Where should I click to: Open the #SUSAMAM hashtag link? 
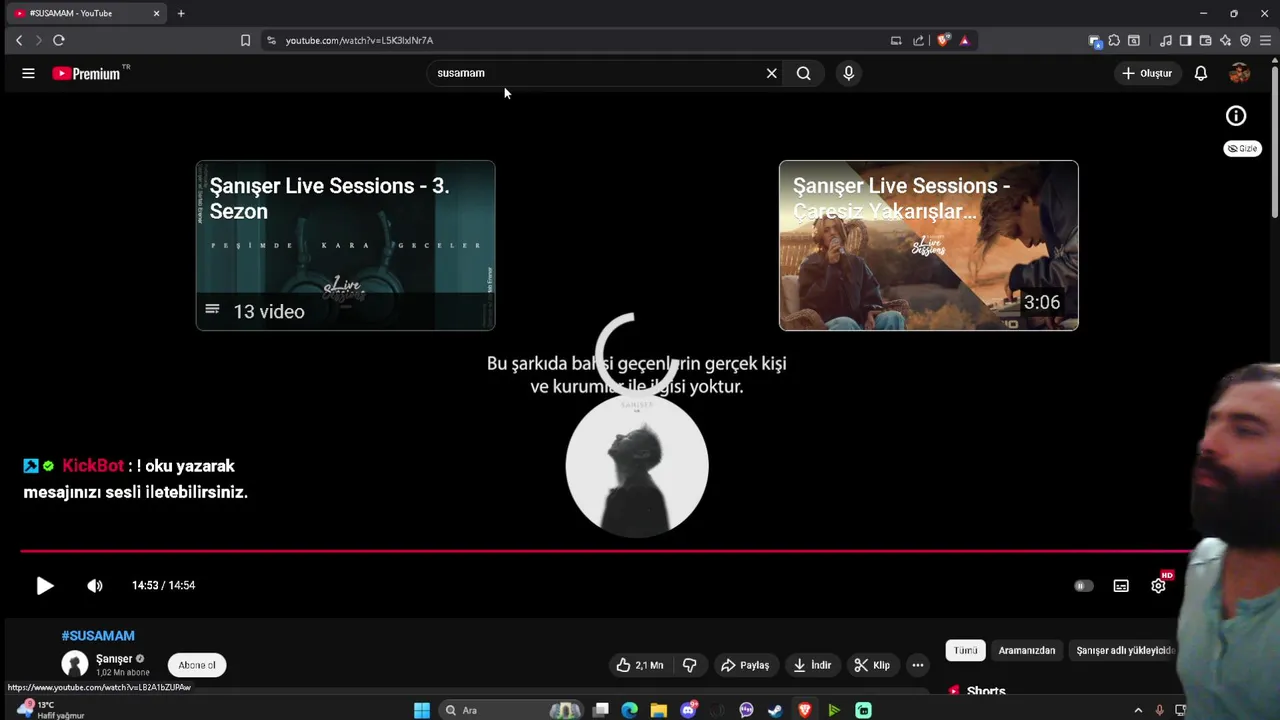(x=98, y=635)
